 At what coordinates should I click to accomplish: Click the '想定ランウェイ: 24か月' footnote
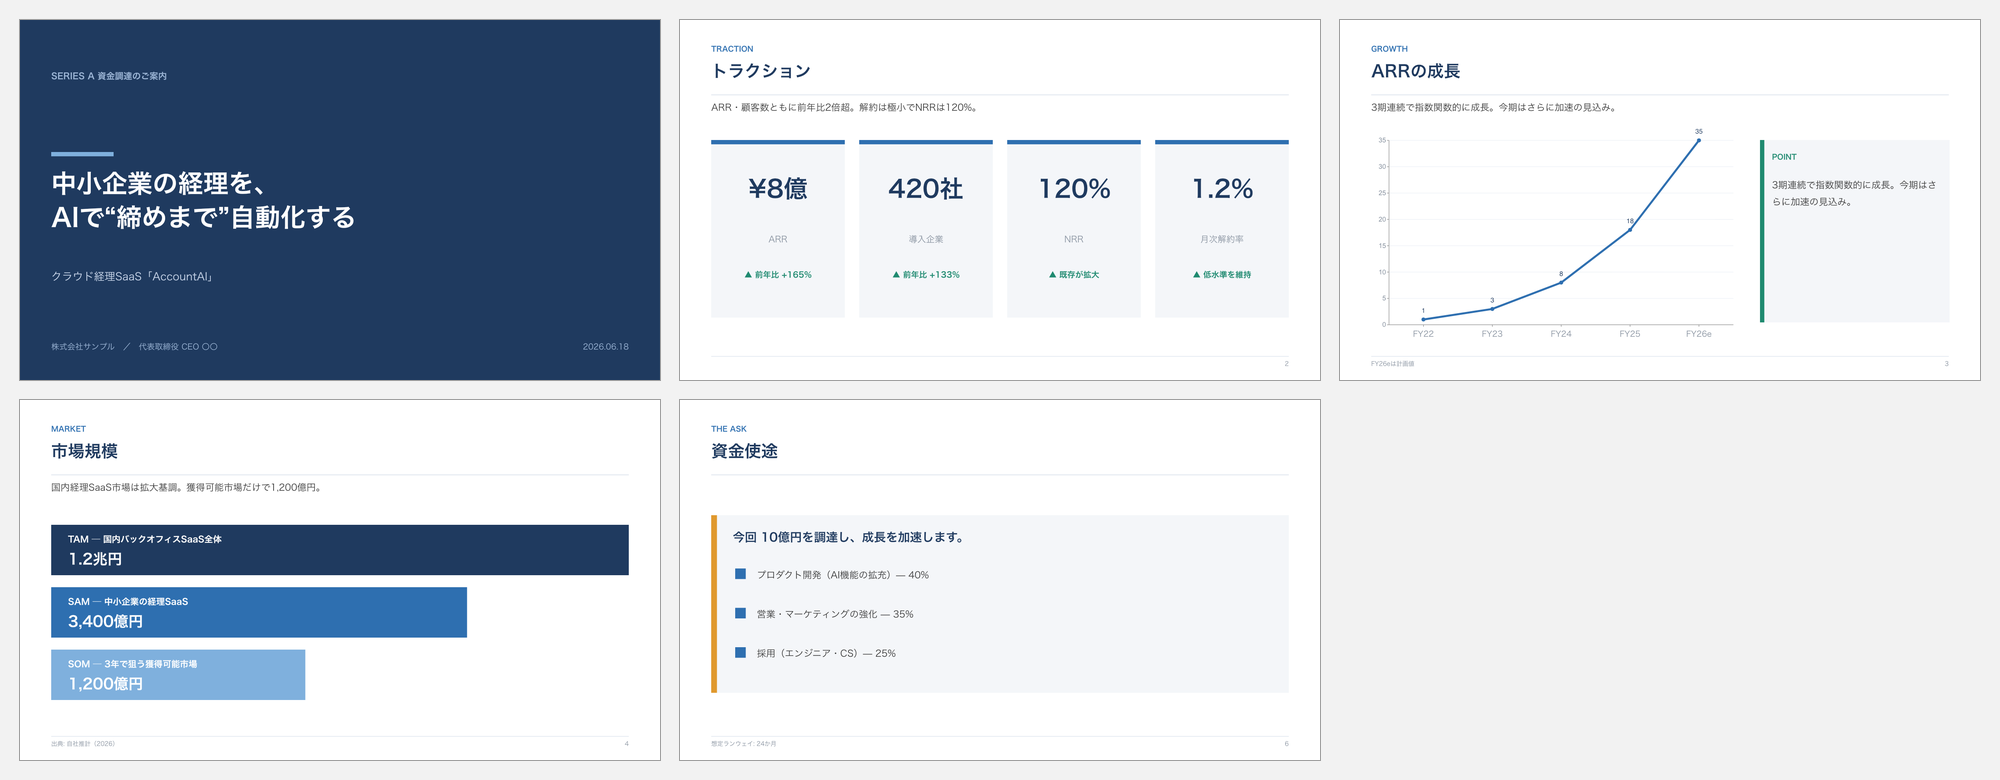[x=744, y=744]
